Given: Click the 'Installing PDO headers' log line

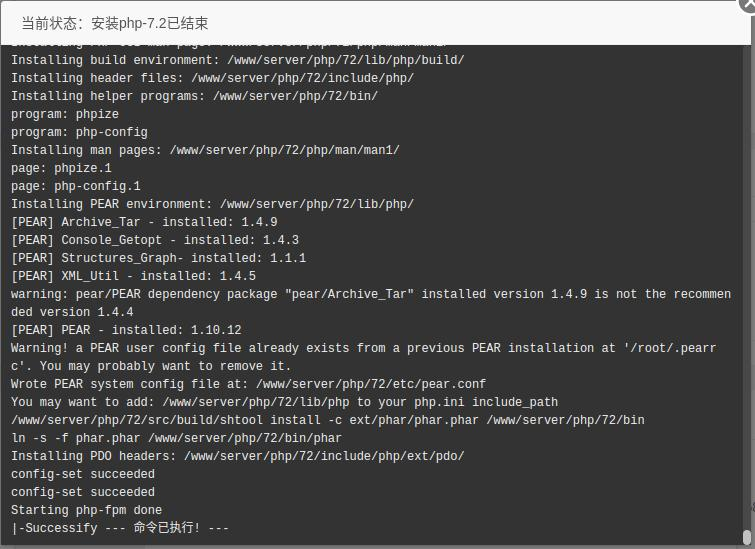Looking at the screenshot, I should click(238, 456).
